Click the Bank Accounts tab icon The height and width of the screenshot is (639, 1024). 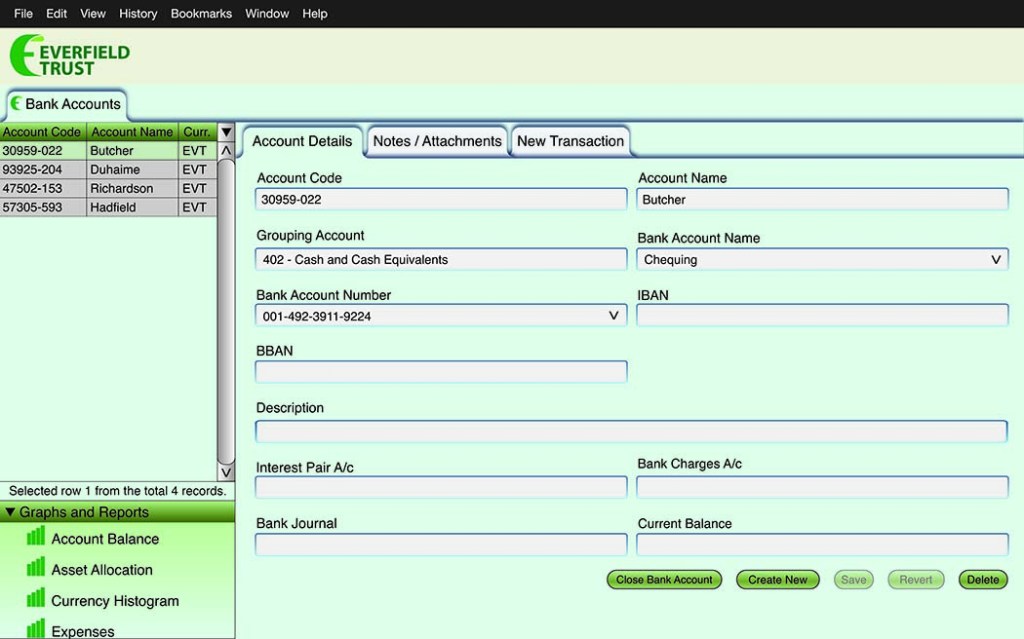(x=16, y=104)
